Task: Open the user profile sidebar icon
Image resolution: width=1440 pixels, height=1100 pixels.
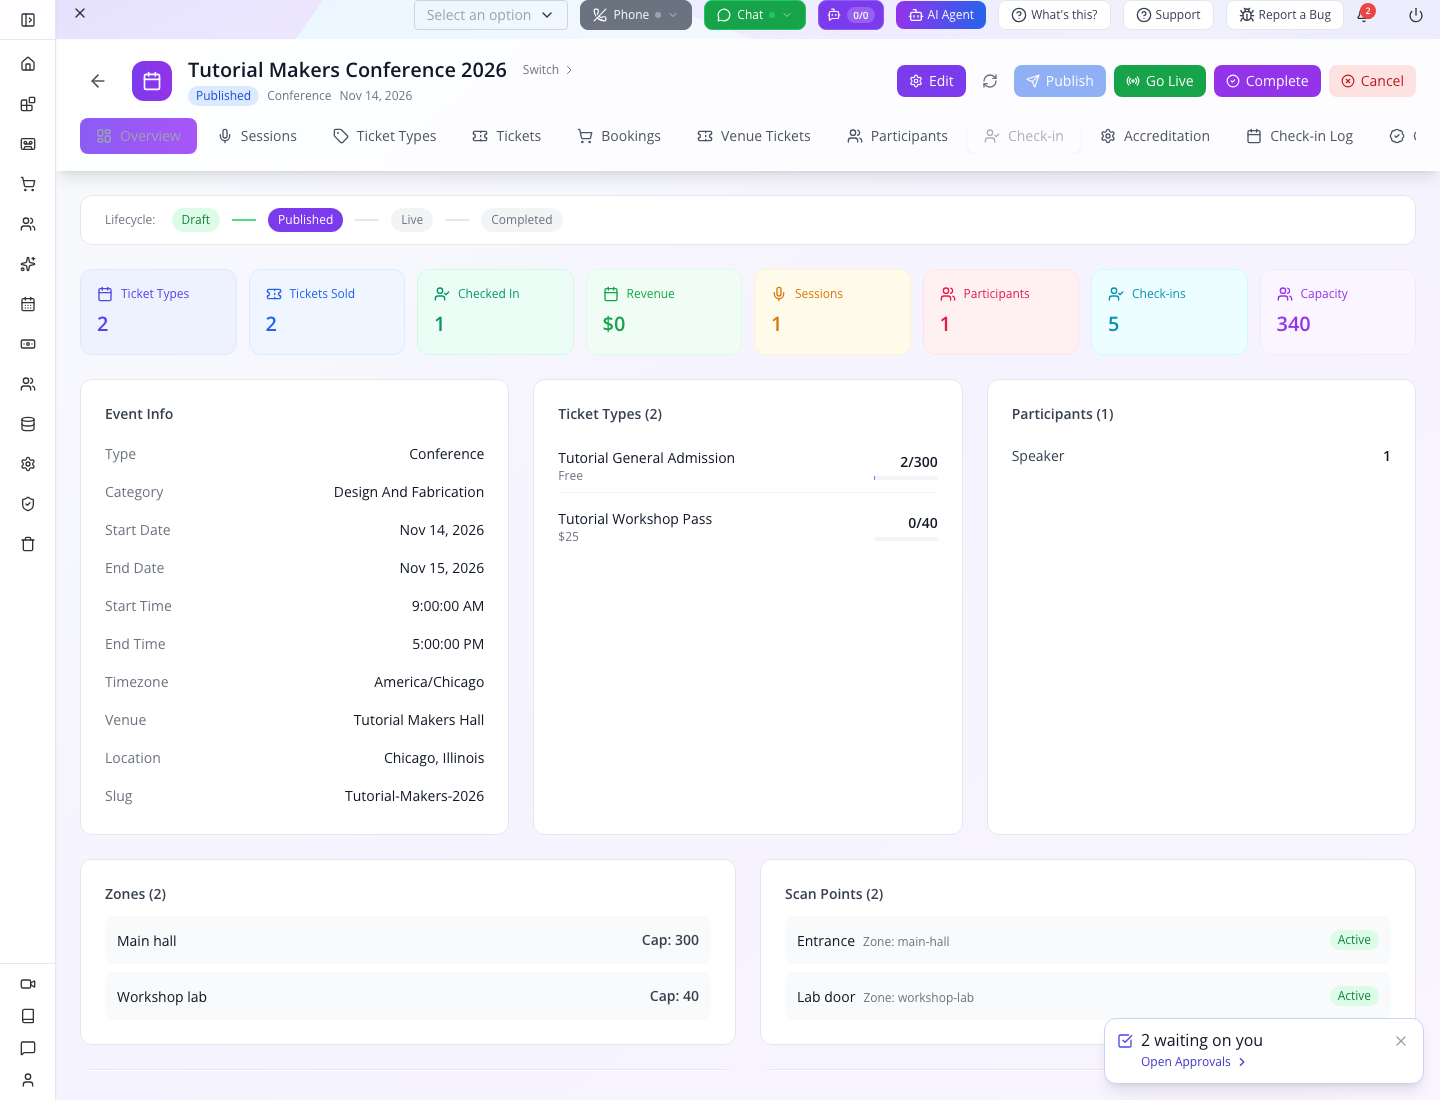Action: coord(28,1080)
